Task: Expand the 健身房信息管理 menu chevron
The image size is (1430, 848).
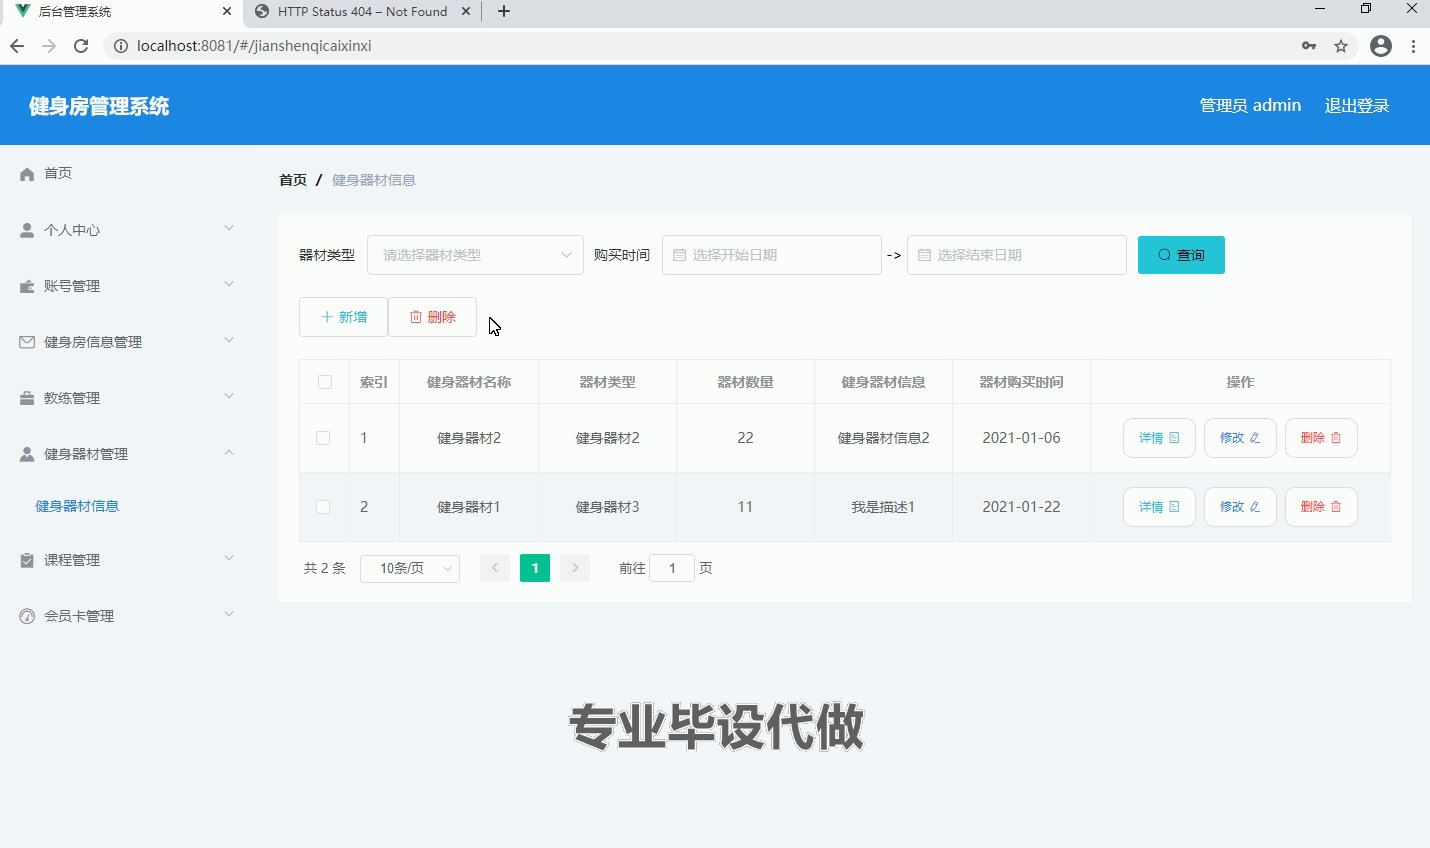Action: 229,341
